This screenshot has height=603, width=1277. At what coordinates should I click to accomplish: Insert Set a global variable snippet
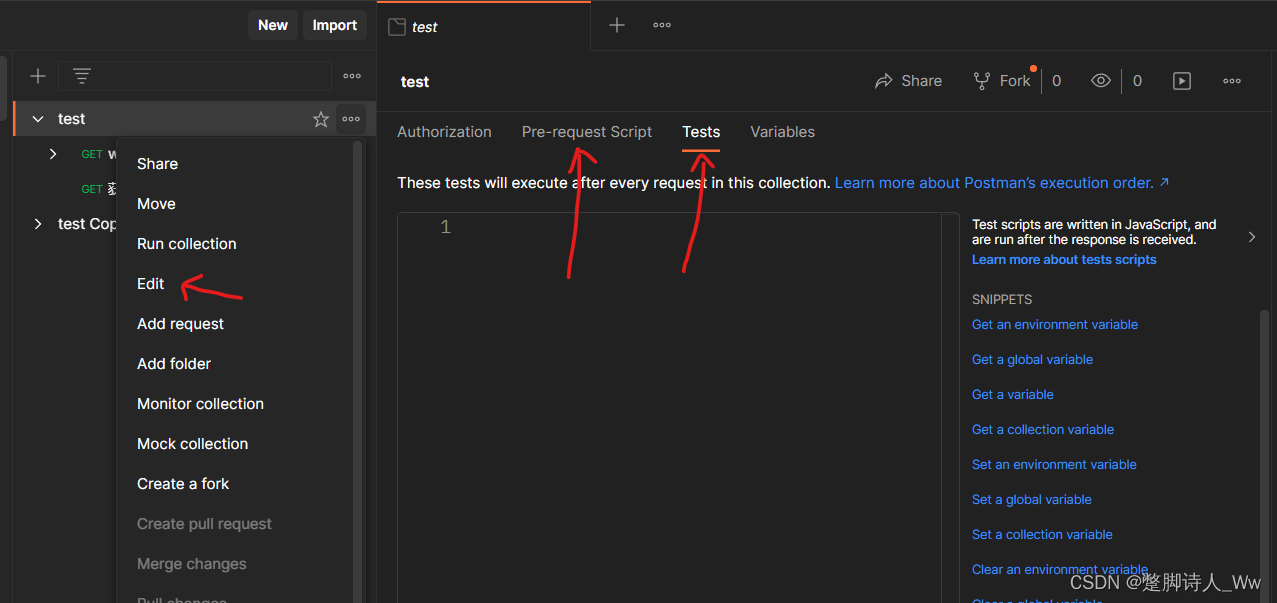(1032, 500)
